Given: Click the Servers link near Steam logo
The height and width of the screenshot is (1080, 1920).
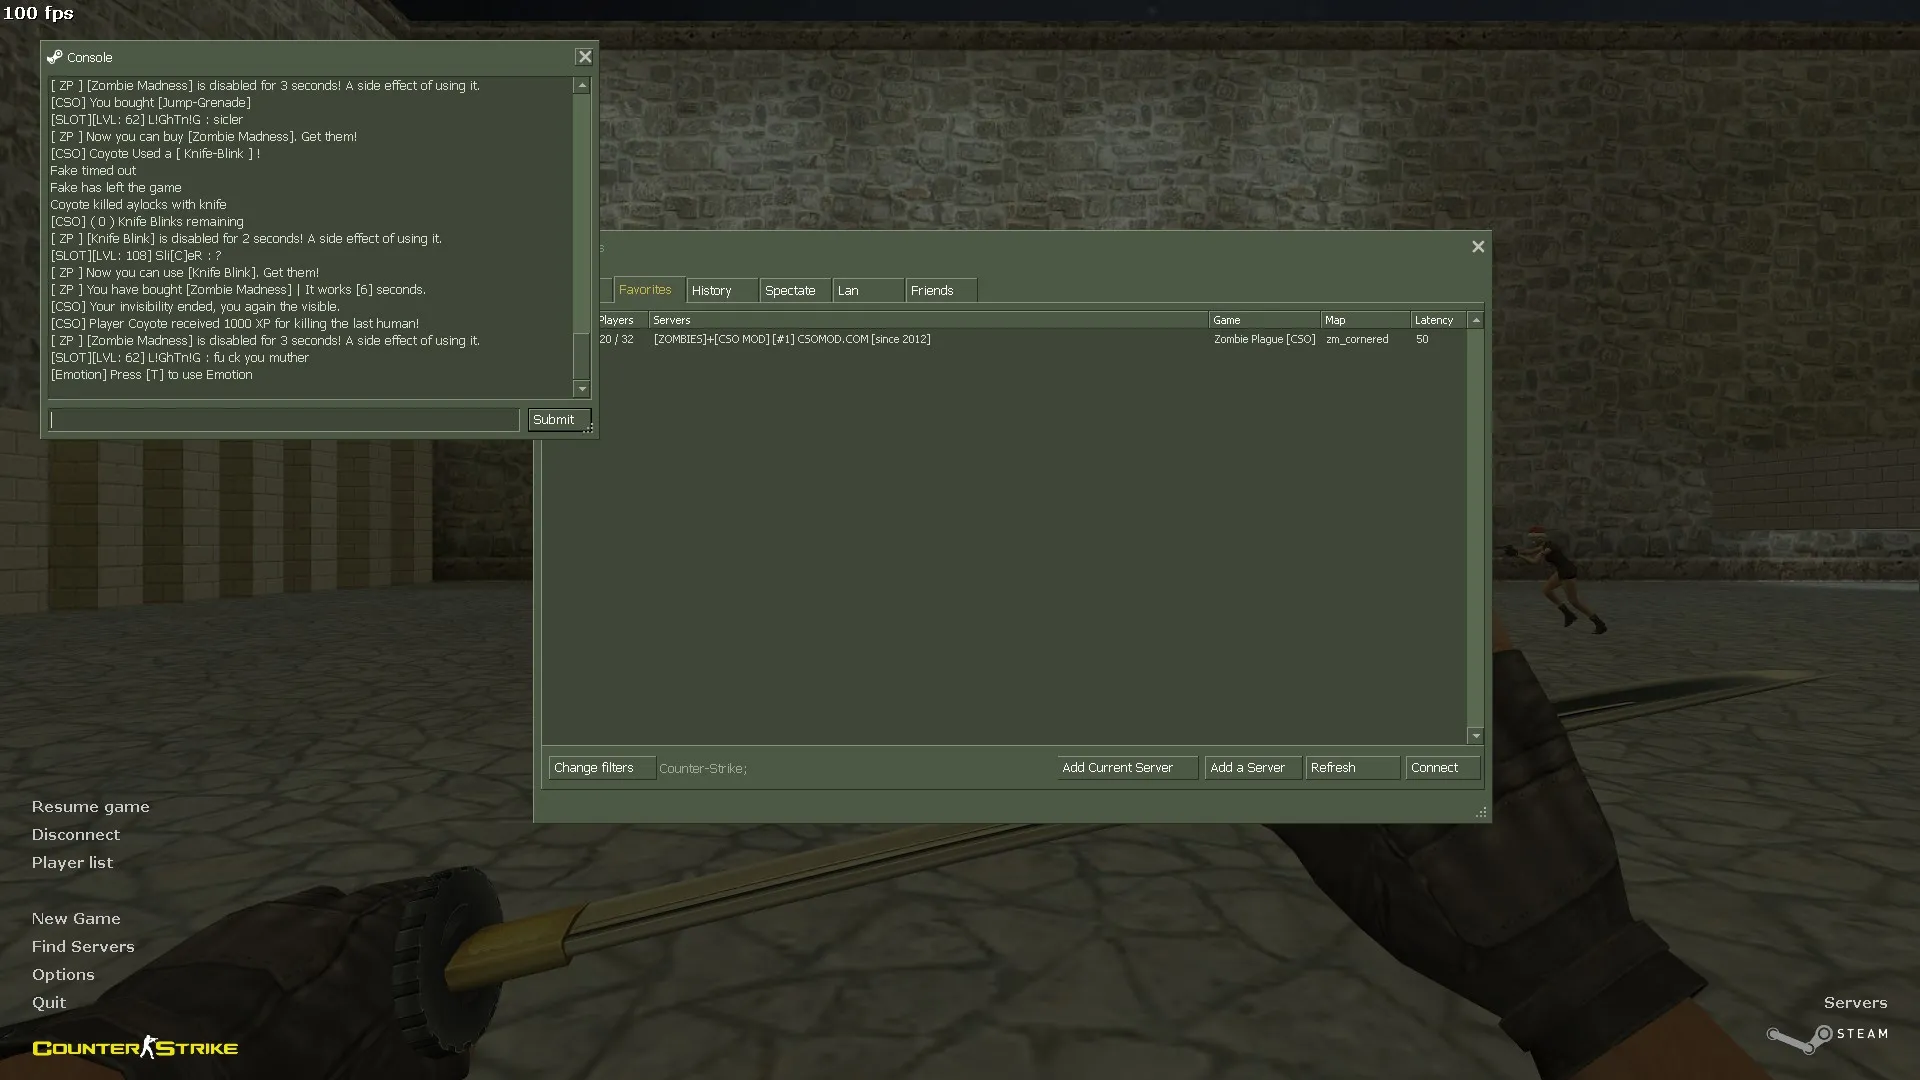Looking at the screenshot, I should pyautogui.click(x=1855, y=1003).
